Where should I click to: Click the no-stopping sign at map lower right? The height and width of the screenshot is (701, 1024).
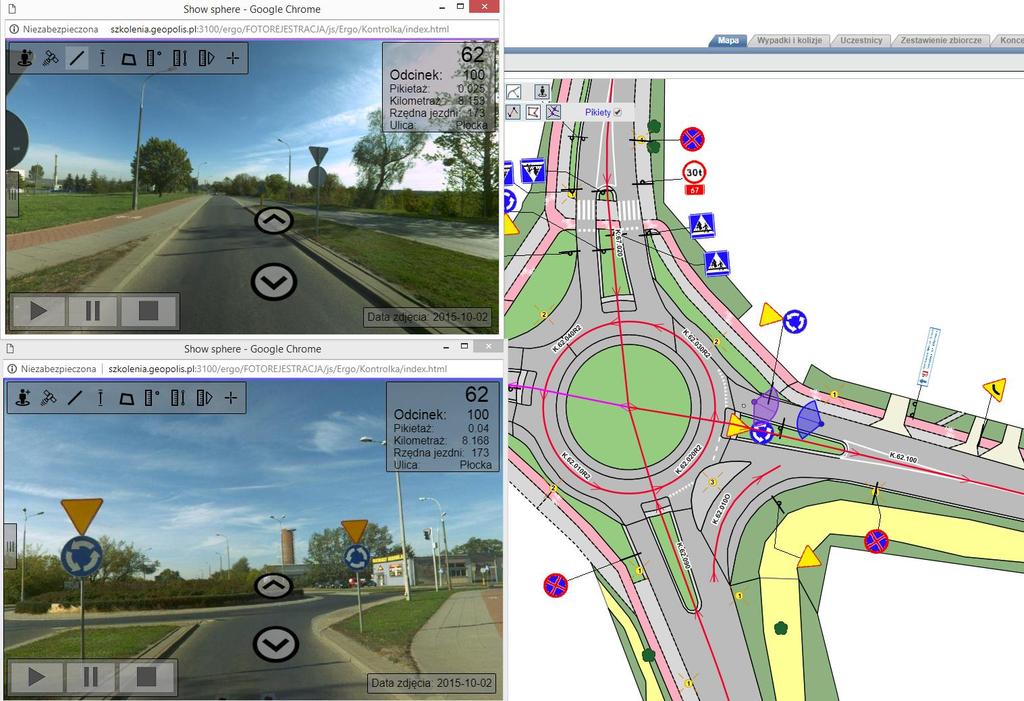(x=876, y=541)
